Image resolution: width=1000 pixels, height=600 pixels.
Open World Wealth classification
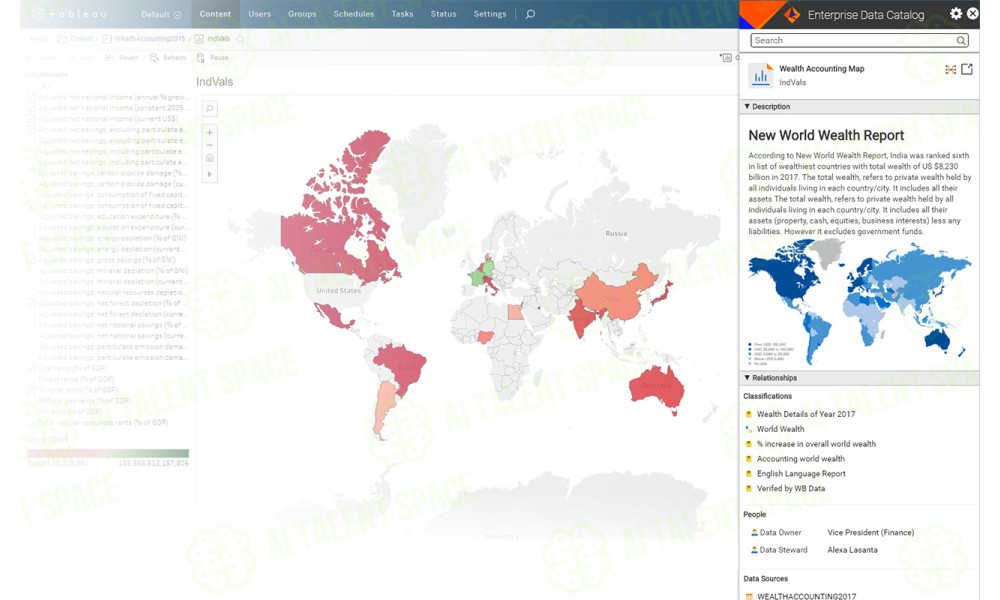(x=780, y=429)
